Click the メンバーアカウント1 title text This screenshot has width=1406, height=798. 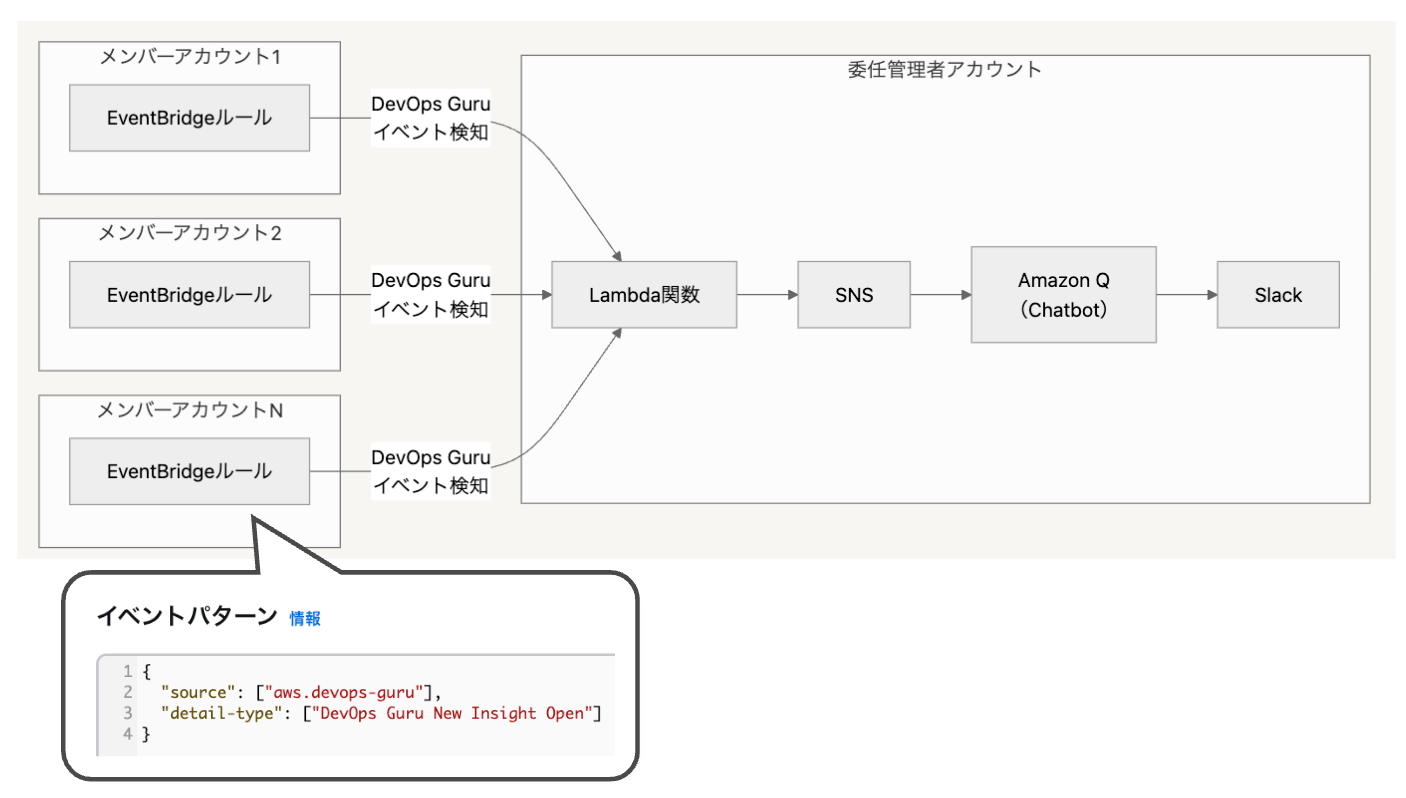189,57
